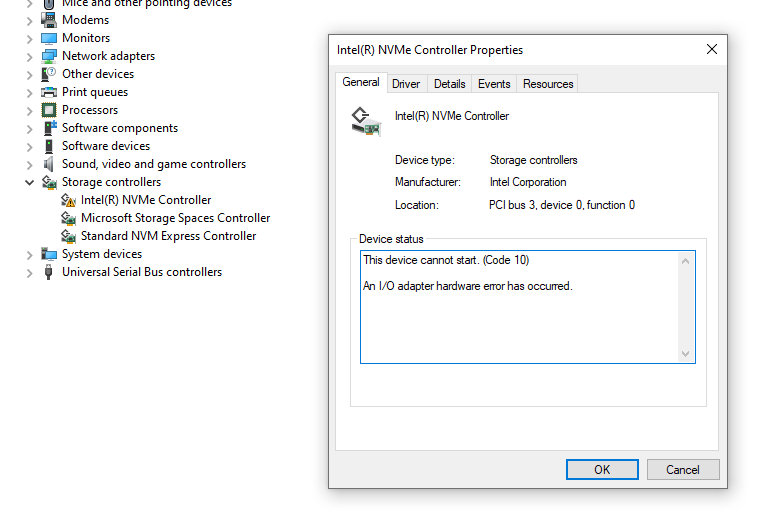
Task: Confirm with the OK button
Action: pos(602,470)
